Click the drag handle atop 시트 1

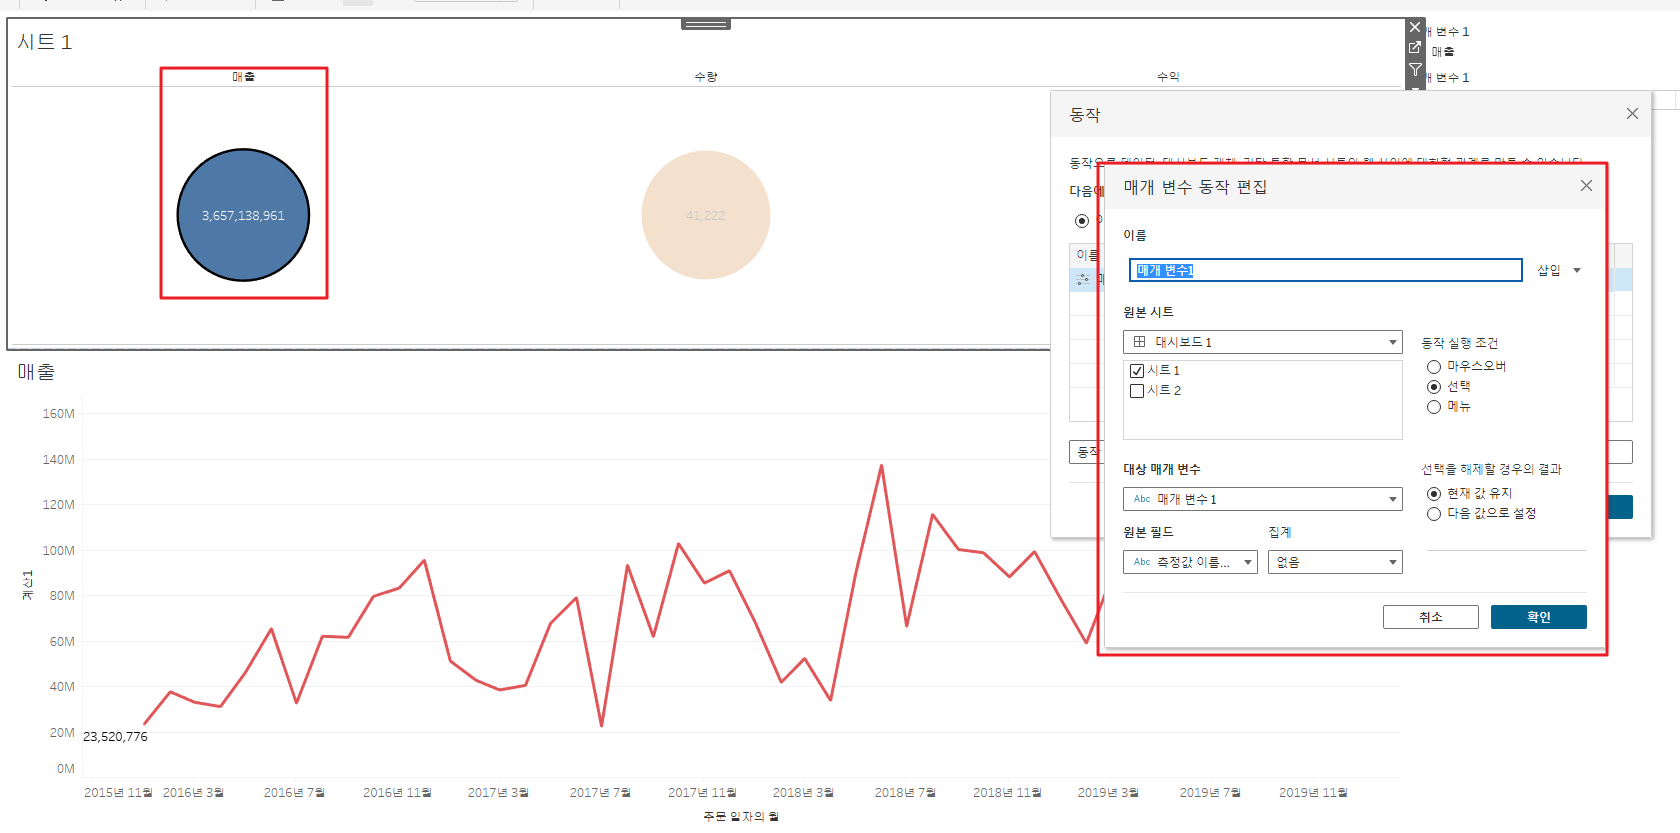pos(706,24)
